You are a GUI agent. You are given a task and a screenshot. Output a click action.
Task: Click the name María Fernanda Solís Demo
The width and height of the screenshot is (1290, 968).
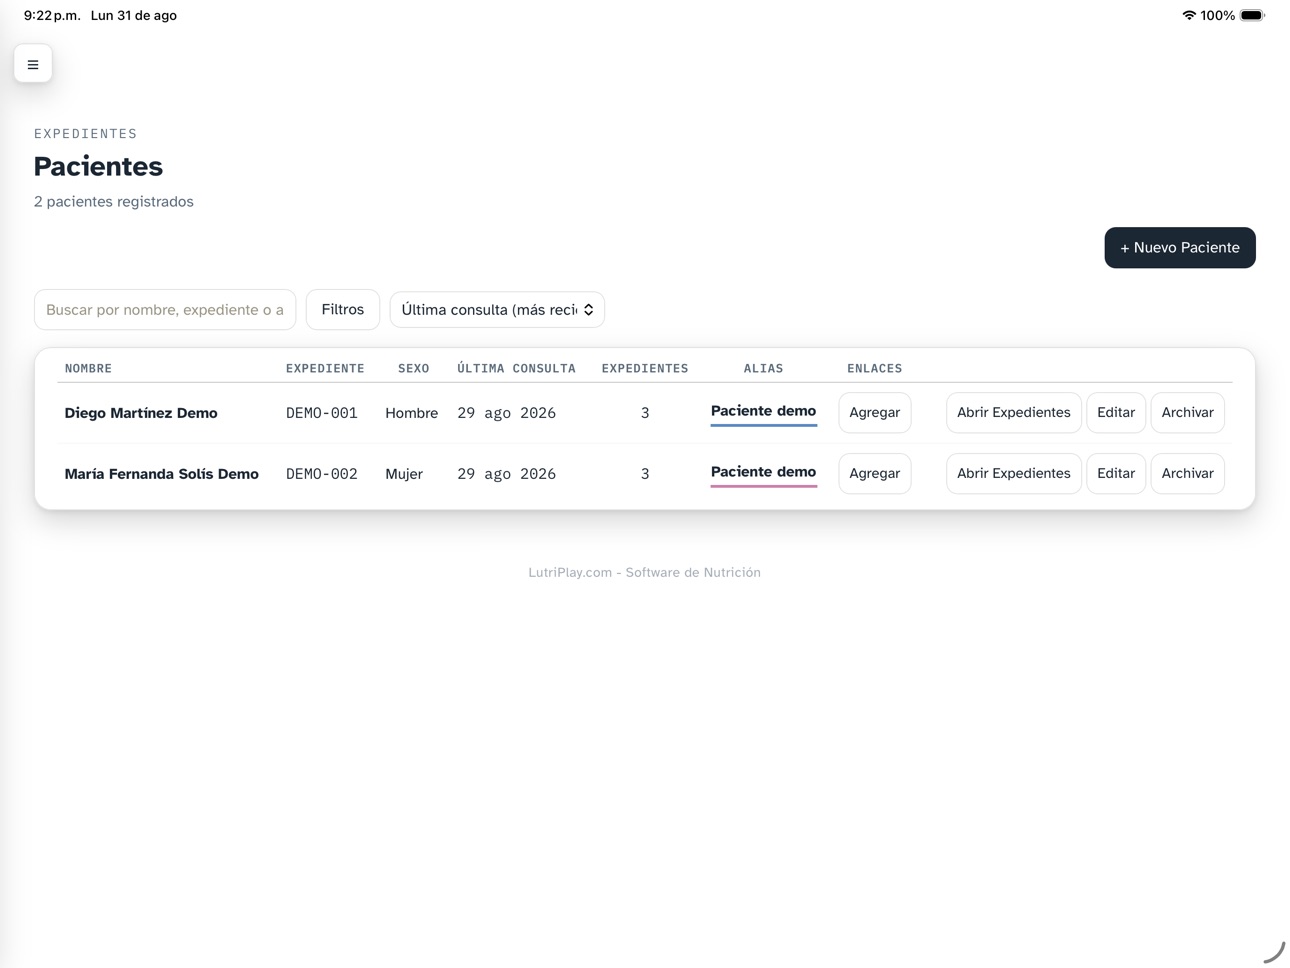coord(162,474)
